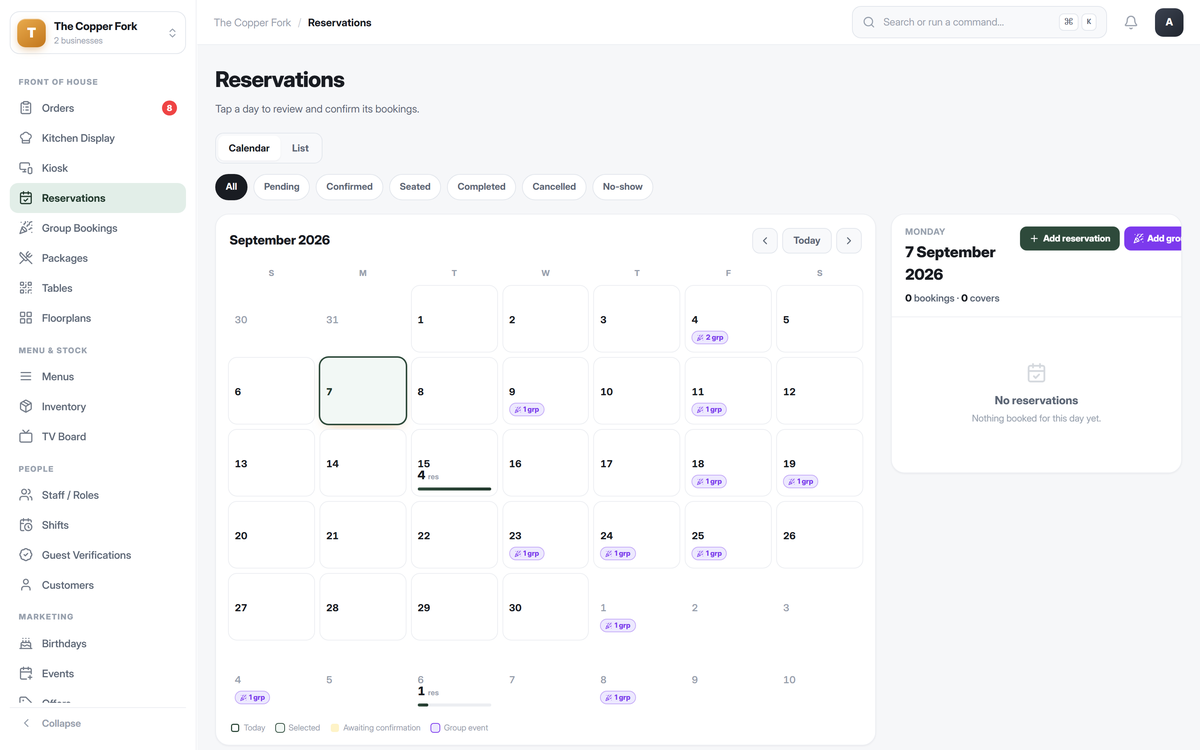Click Group event legend swatch

point(435,728)
